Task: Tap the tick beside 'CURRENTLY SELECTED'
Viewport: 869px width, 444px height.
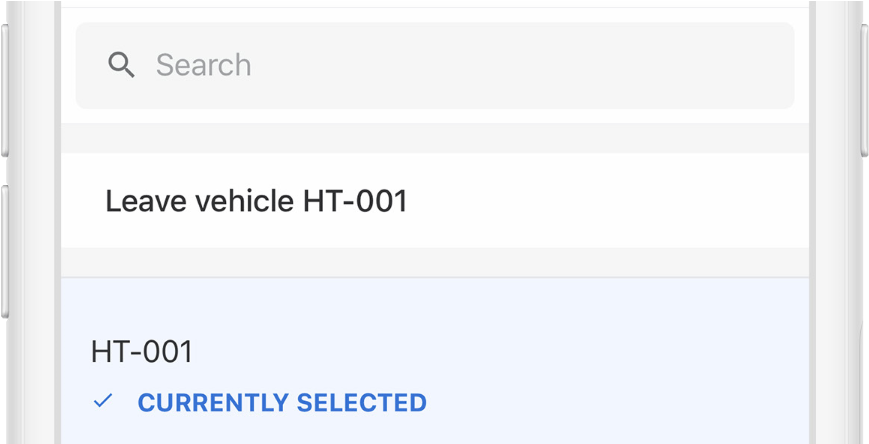Action: tap(102, 402)
